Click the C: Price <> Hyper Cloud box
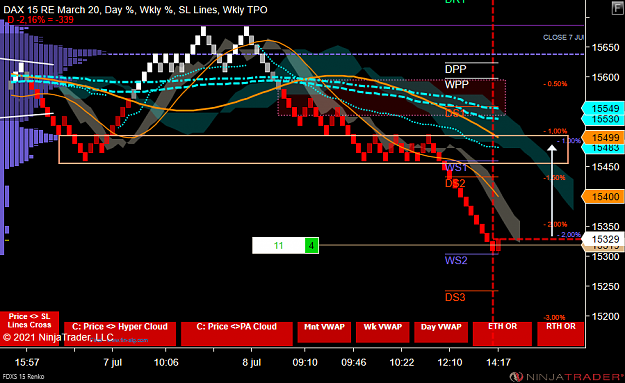 pos(120,334)
